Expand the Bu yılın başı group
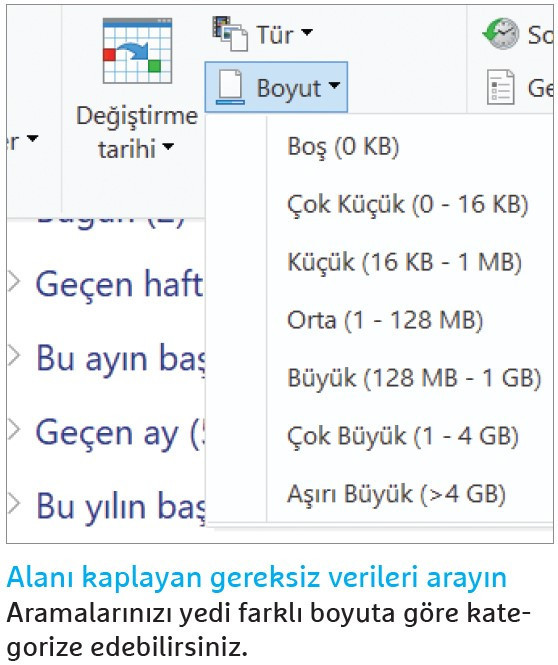The height and width of the screenshot is (665, 558). (x=14, y=503)
